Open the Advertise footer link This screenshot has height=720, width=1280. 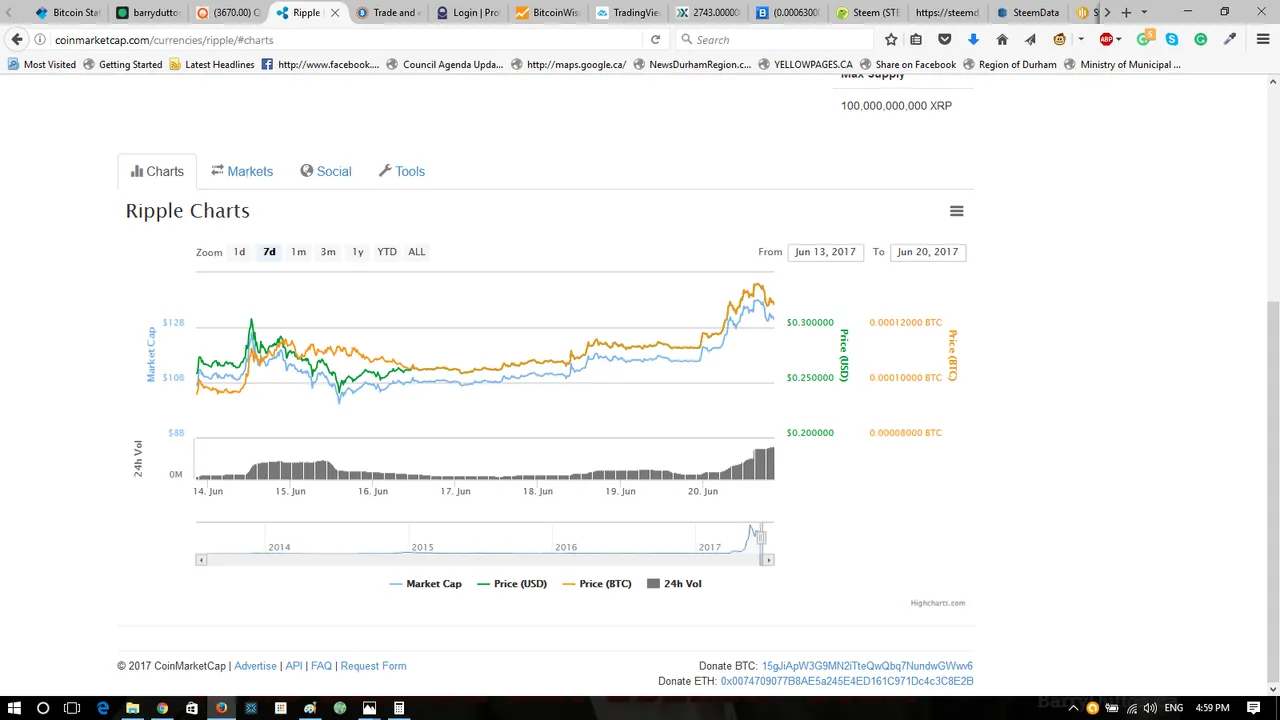click(x=255, y=666)
